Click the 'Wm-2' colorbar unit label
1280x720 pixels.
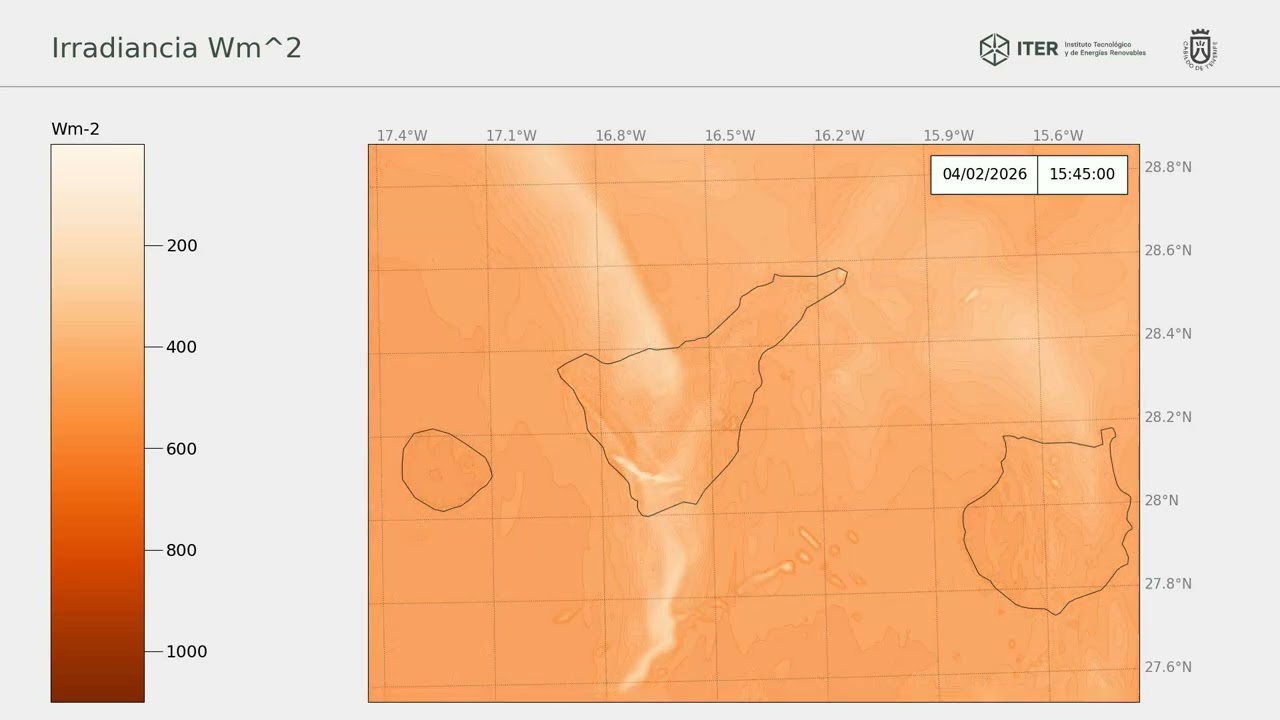point(75,129)
